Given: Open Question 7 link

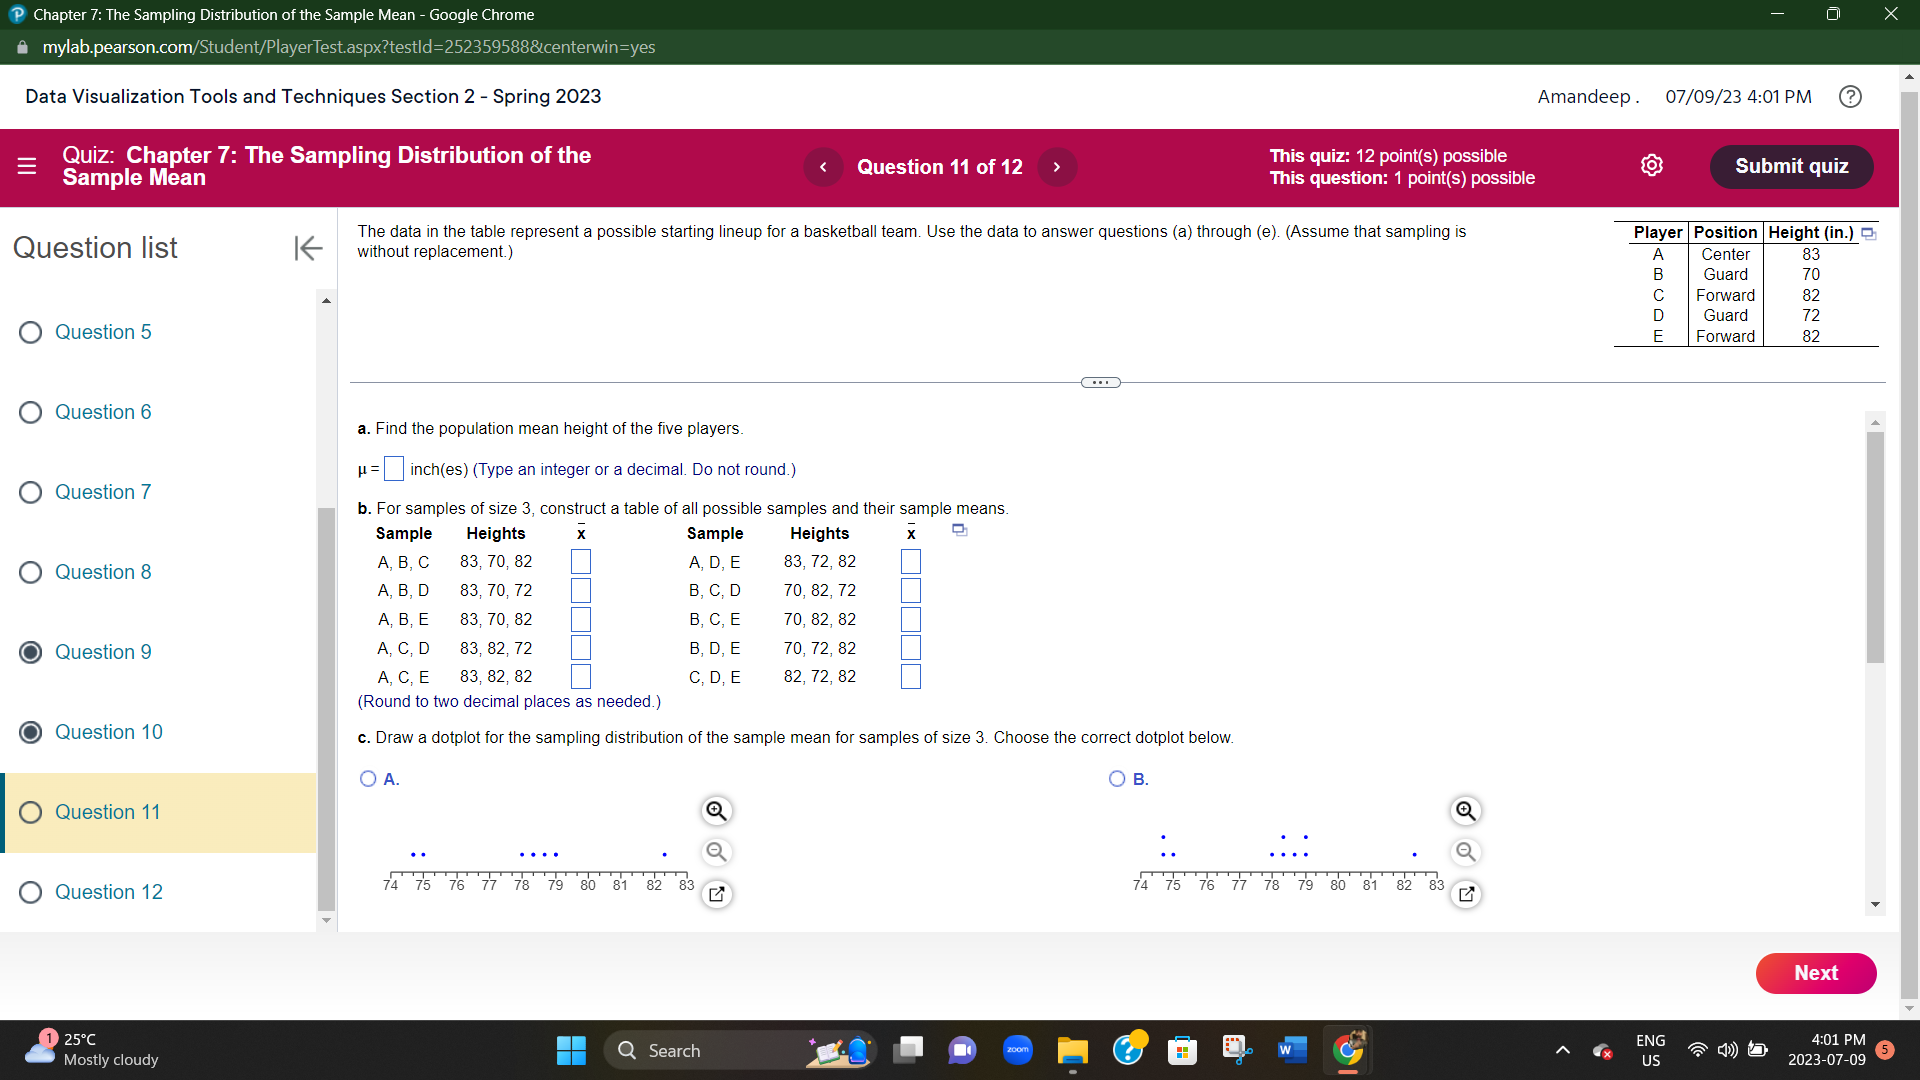Looking at the screenshot, I should (x=103, y=492).
